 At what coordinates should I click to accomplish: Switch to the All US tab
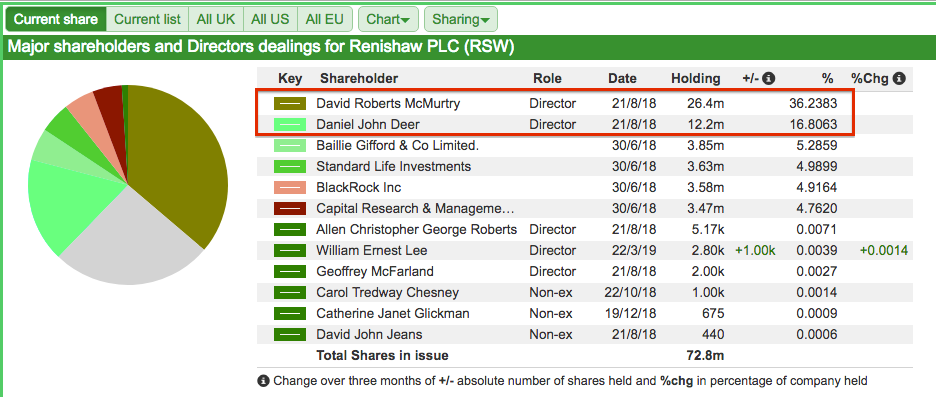pos(270,19)
